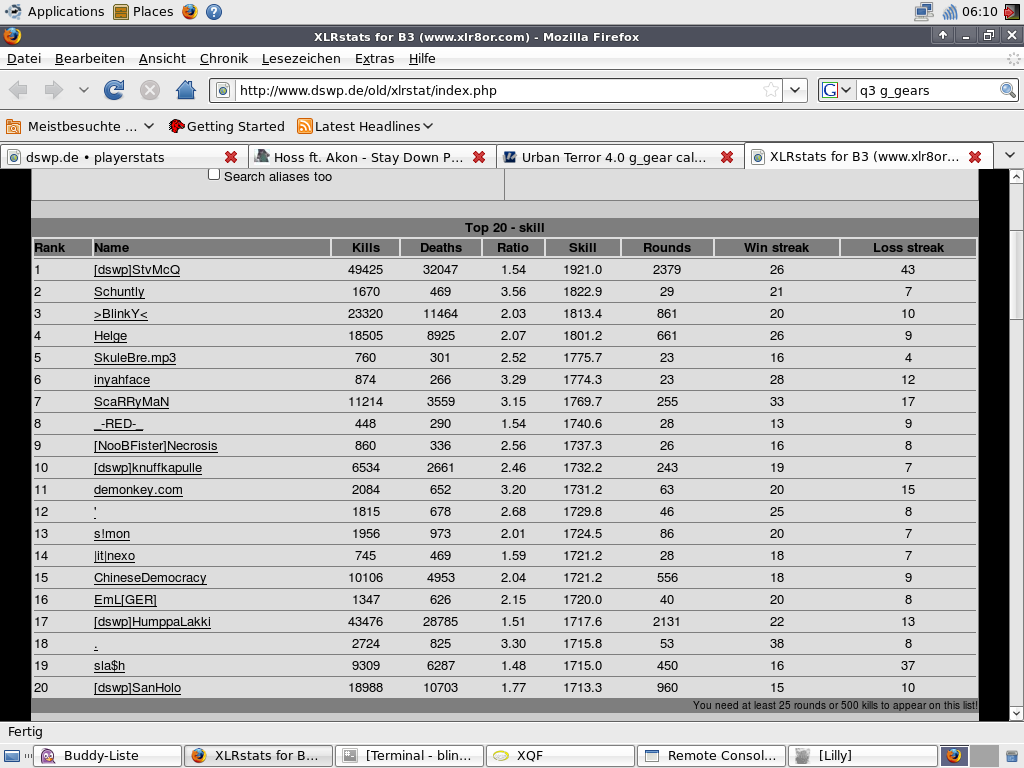Screen dimensions: 1024x768
Task: Click the stop loading icon
Action: coord(150,89)
